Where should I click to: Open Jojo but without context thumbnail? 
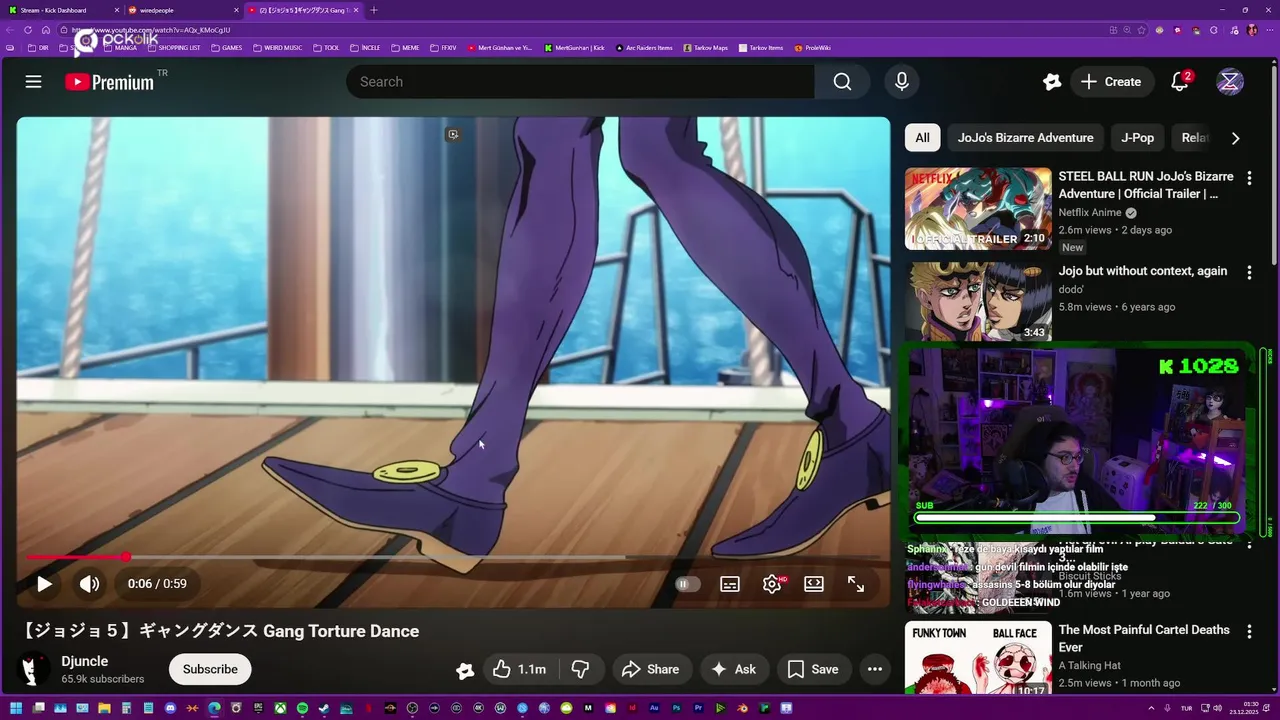[978, 302]
